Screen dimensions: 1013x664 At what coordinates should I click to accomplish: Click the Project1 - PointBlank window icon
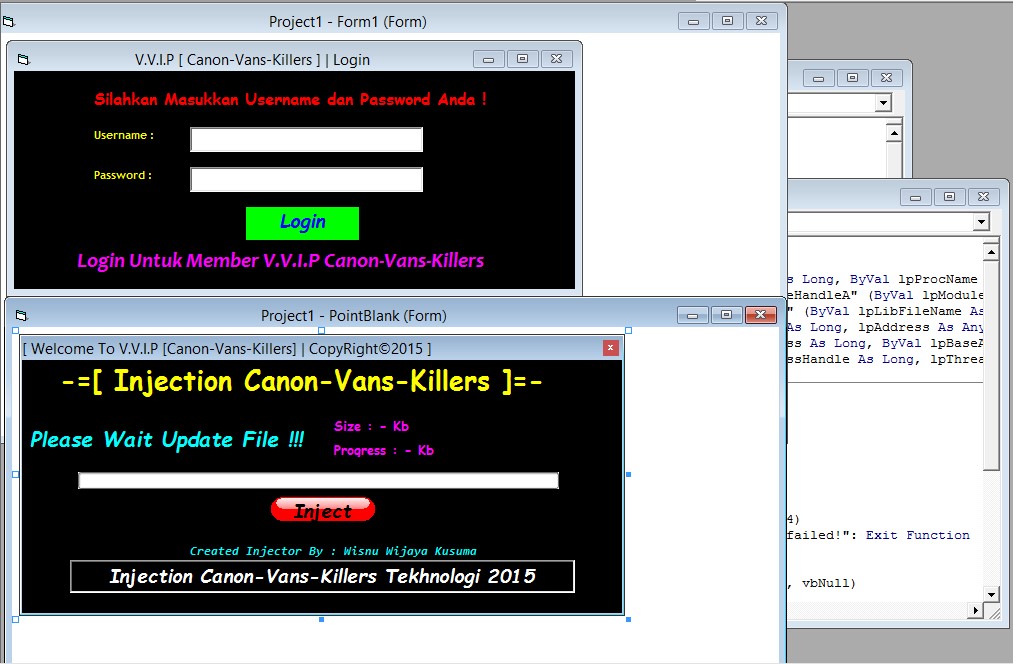(x=21, y=315)
